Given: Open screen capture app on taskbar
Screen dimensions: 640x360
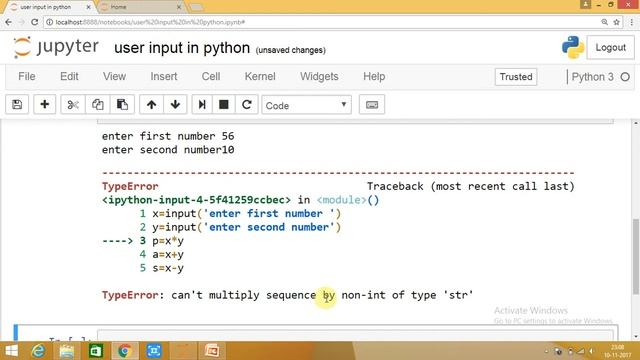Looking at the screenshot, I should pyautogui.click(x=154, y=351).
